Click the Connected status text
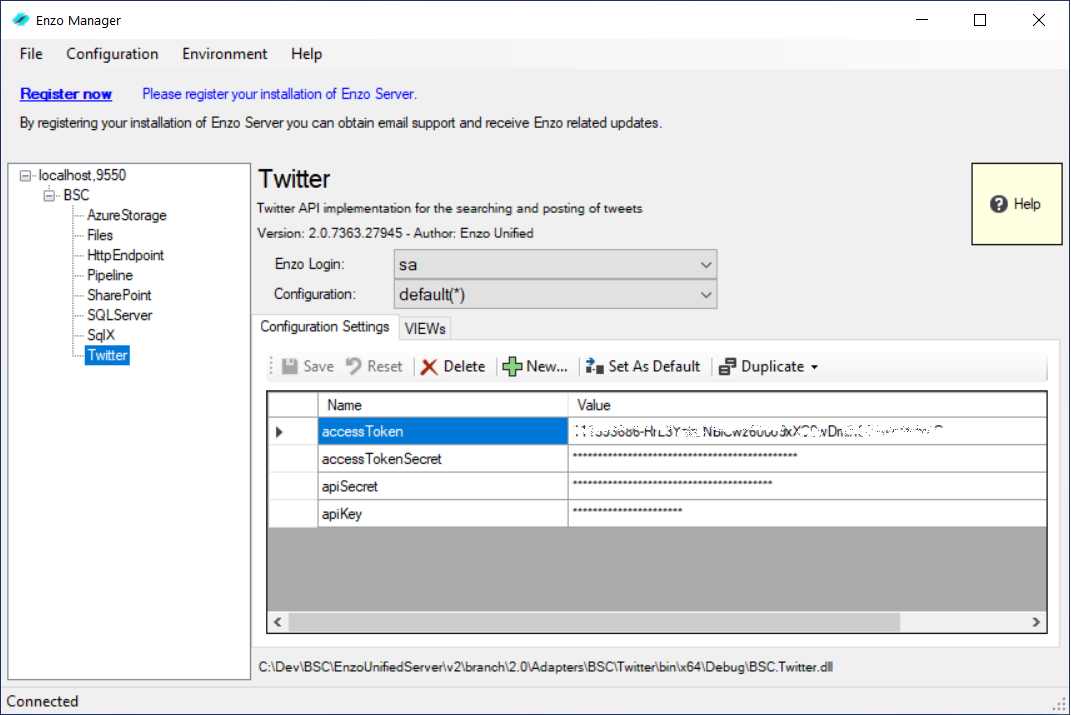Screen dimensions: 1071x715 tap(42, 701)
